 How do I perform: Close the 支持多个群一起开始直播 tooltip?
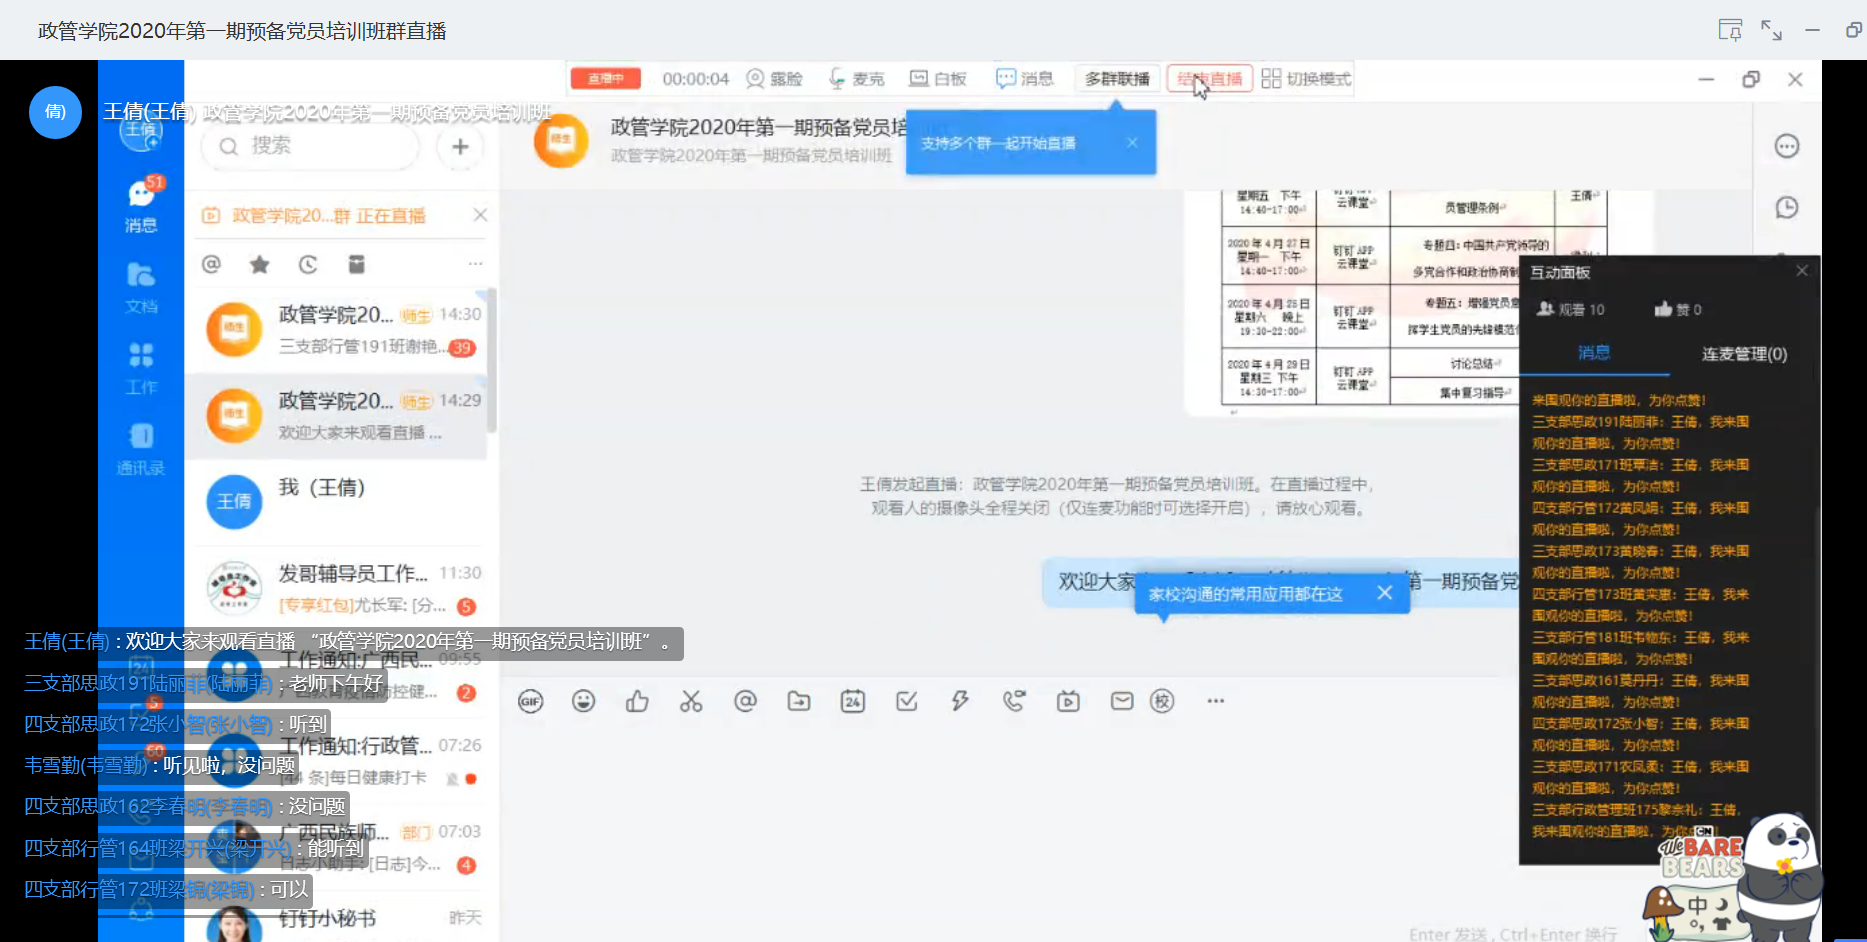click(x=1132, y=143)
